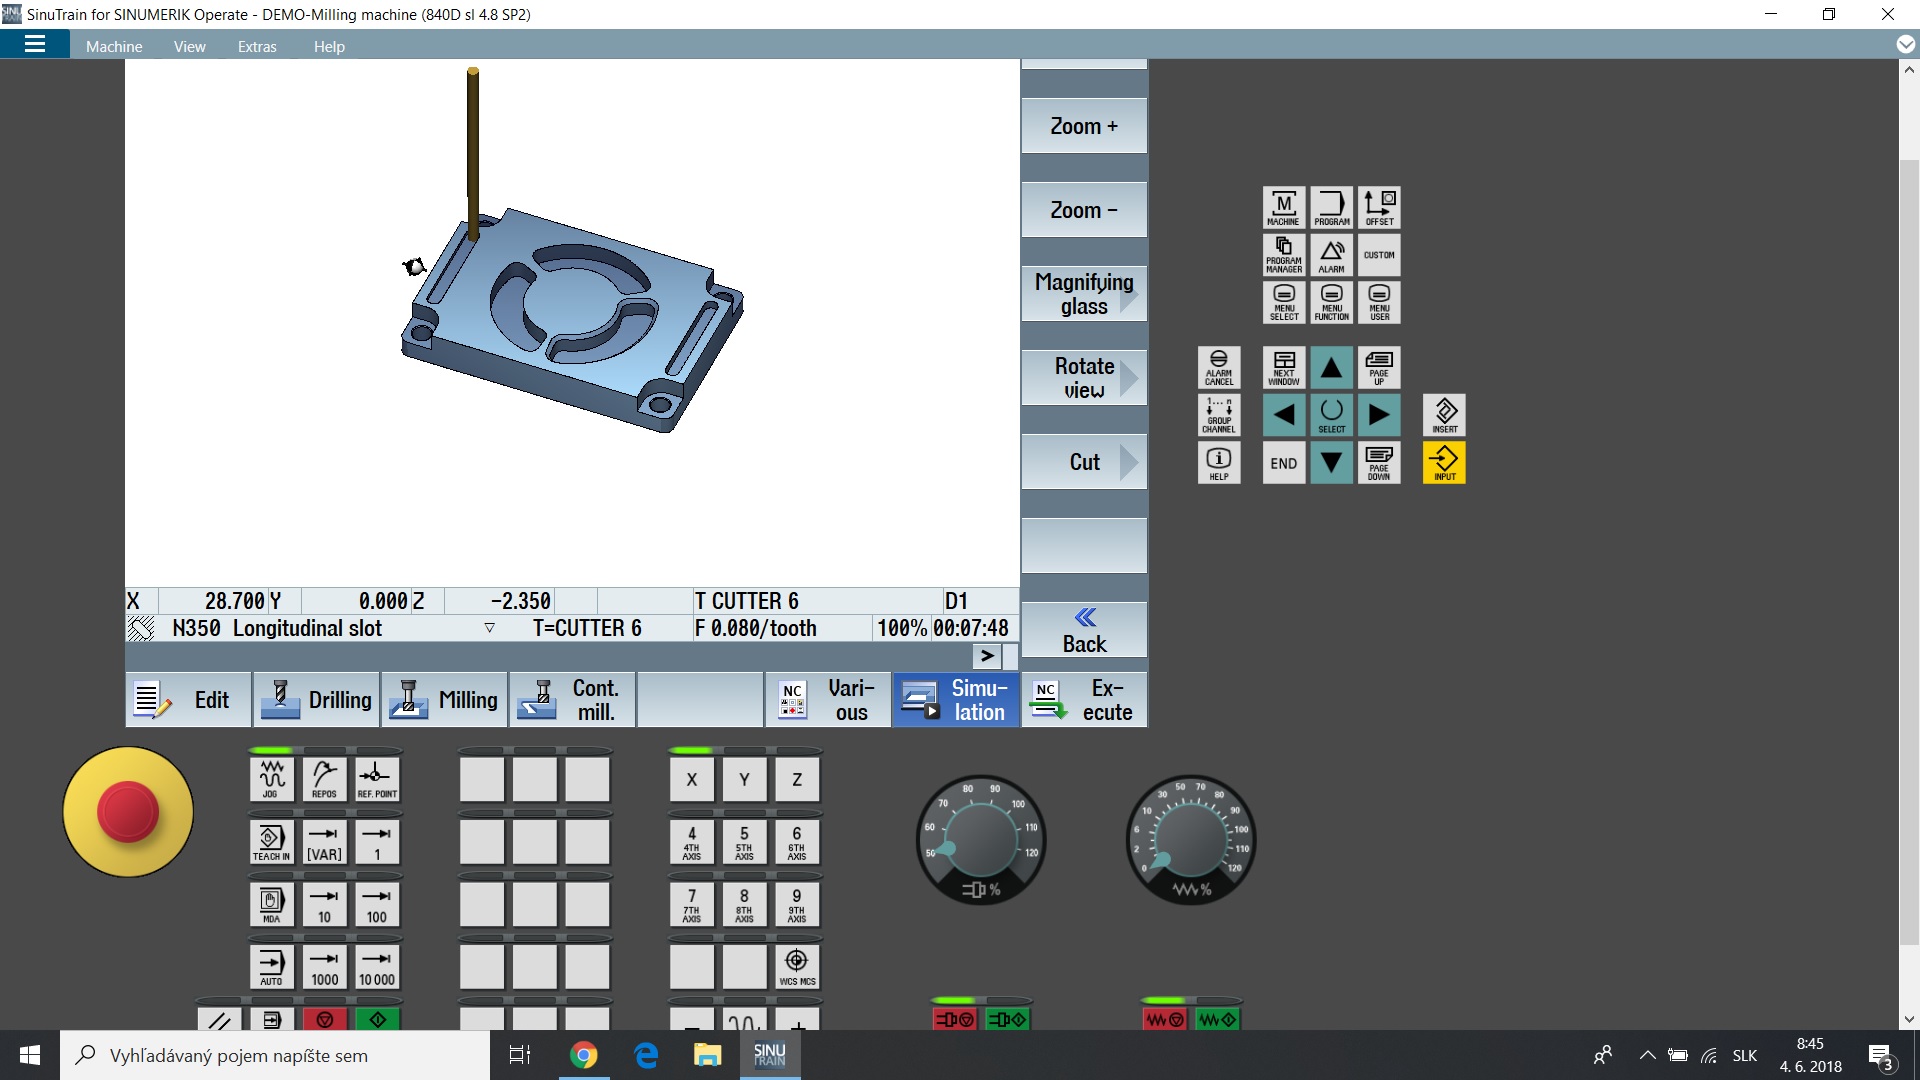The width and height of the screenshot is (1920, 1080).
Task: Click spindle override rotary dial
Action: [x=980, y=840]
